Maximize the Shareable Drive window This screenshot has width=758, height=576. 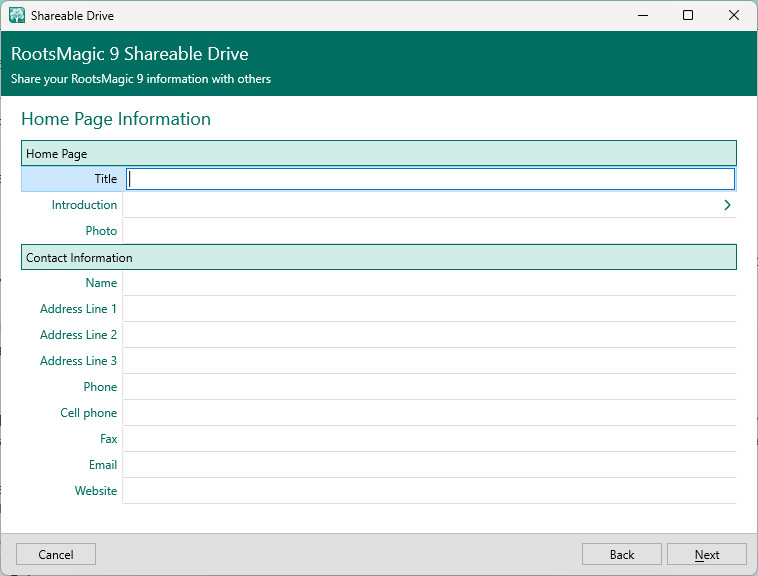pos(688,15)
